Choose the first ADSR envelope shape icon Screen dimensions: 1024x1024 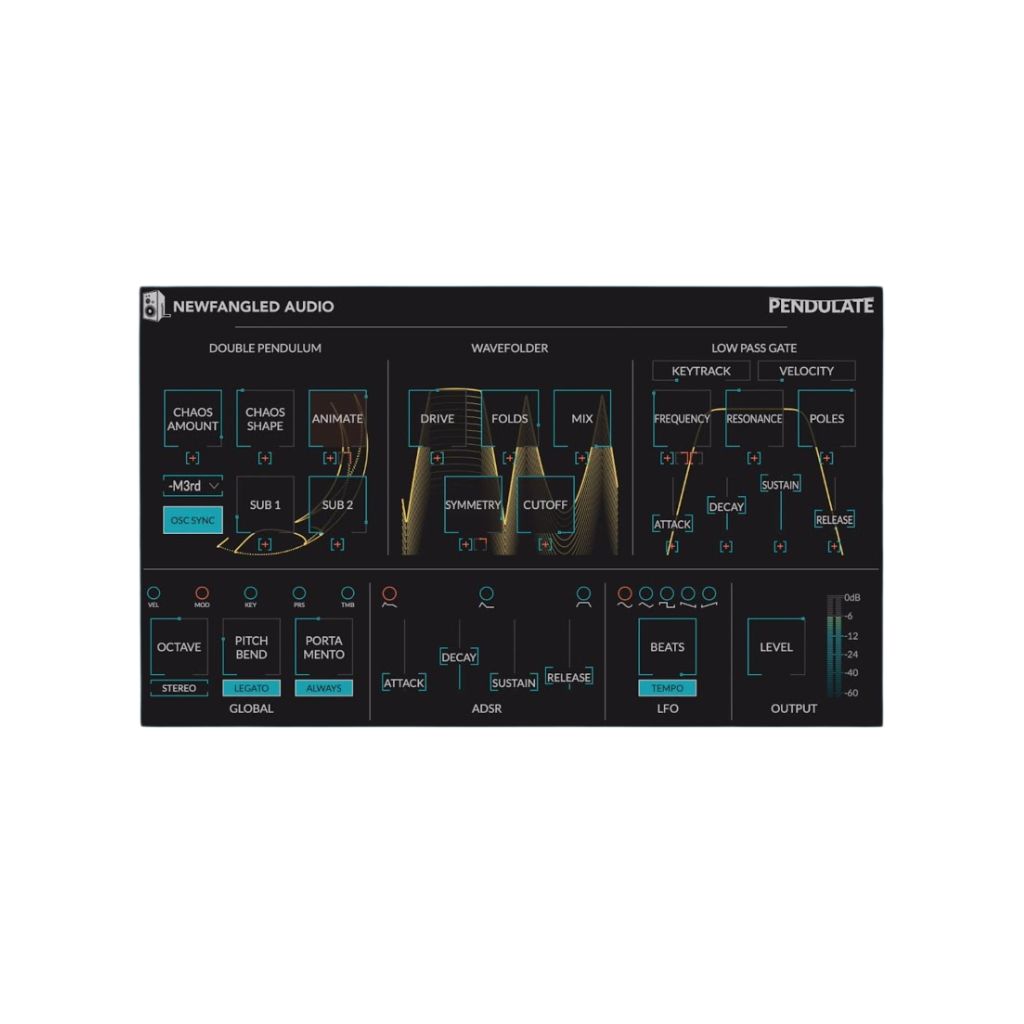point(389,596)
